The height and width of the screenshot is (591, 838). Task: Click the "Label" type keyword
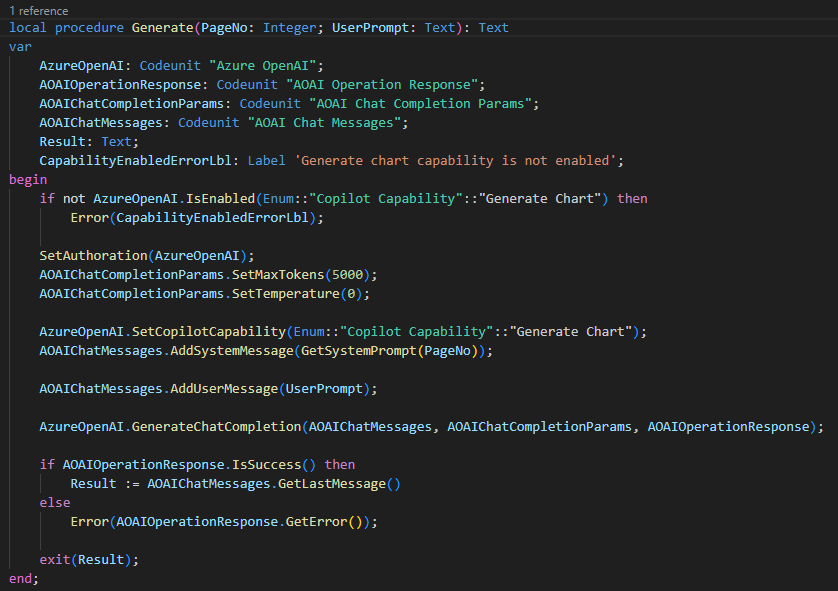[266, 161]
